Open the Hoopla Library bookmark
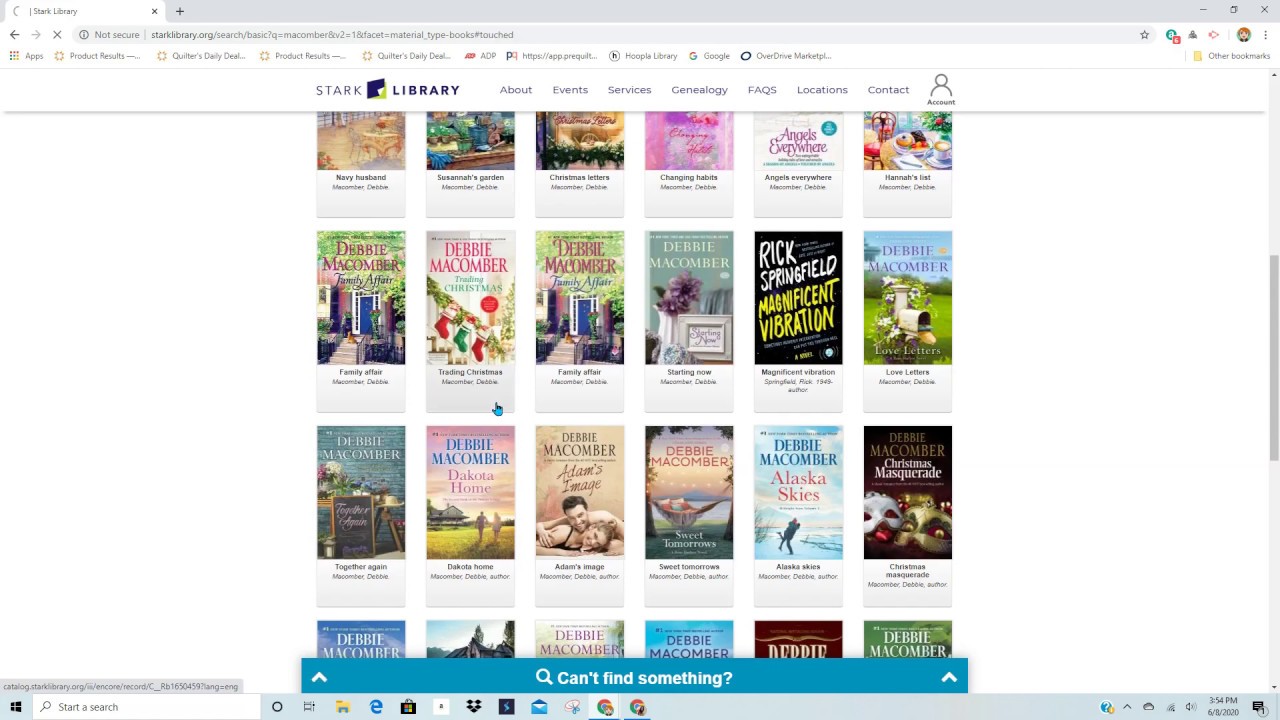Image resolution: width=1280 pixels, height=720 pixels. 643,56
